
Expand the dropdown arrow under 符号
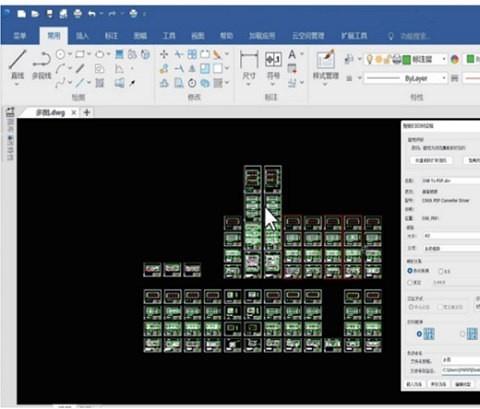click(273, 84)
